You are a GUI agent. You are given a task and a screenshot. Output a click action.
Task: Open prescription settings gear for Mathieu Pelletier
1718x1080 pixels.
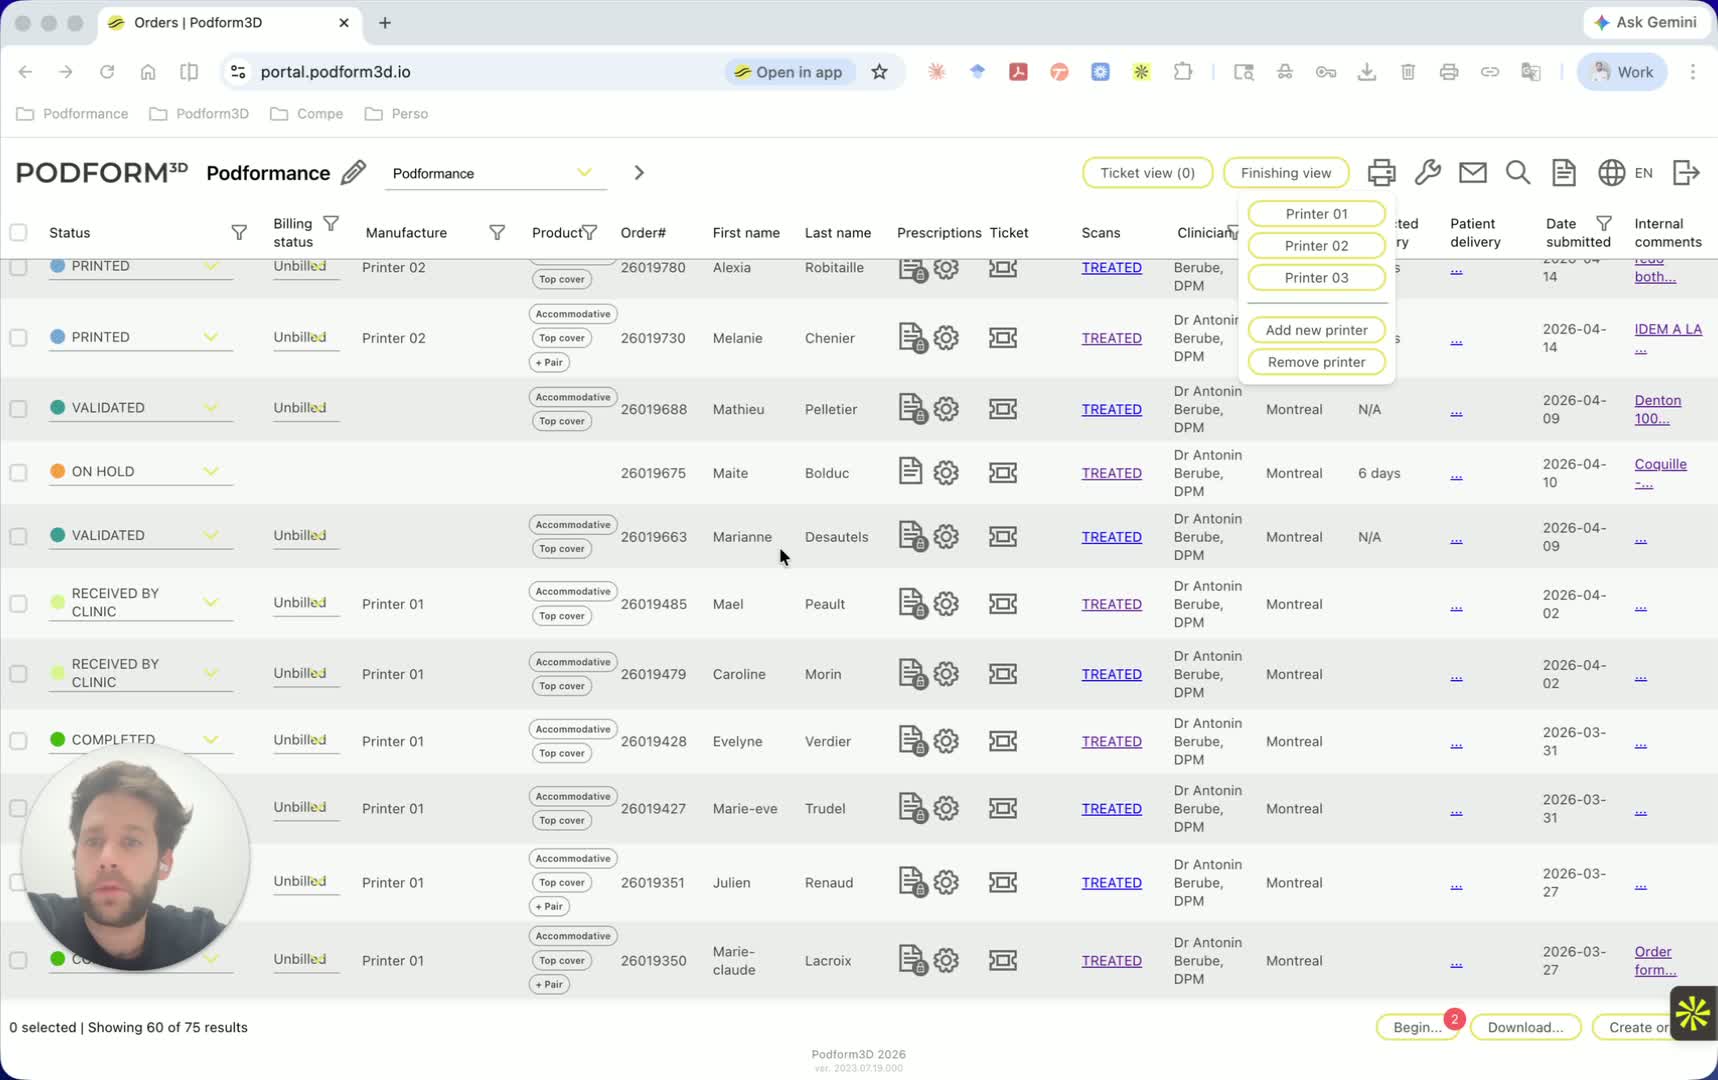click(946, 409)
